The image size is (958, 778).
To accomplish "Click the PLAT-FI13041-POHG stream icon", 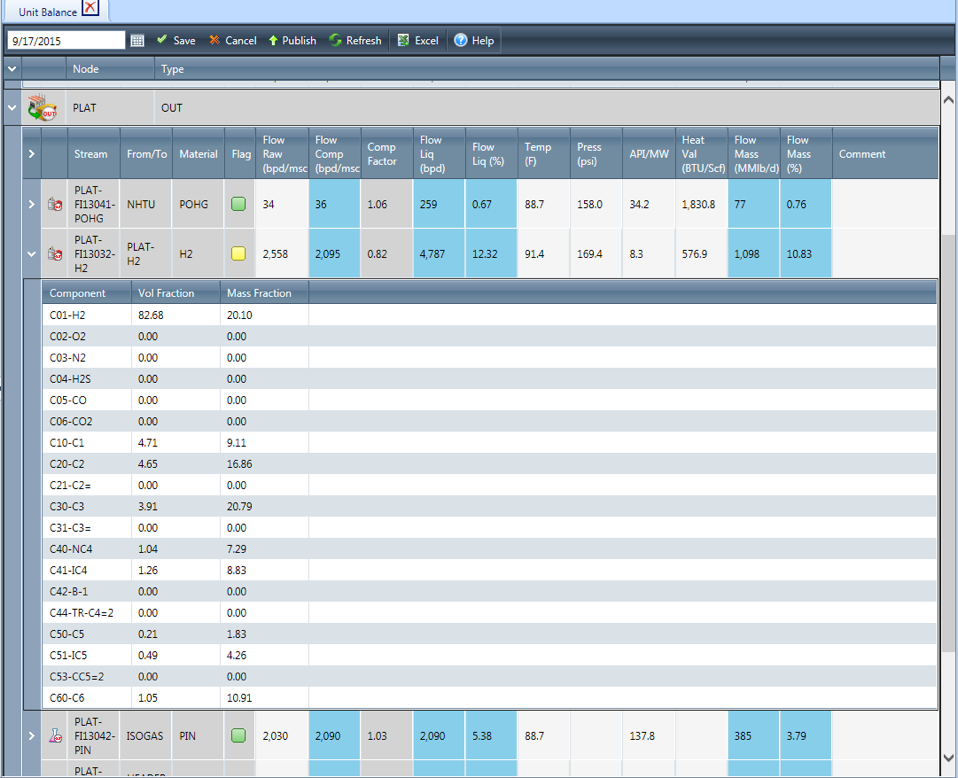I will [x=55, y=204].
